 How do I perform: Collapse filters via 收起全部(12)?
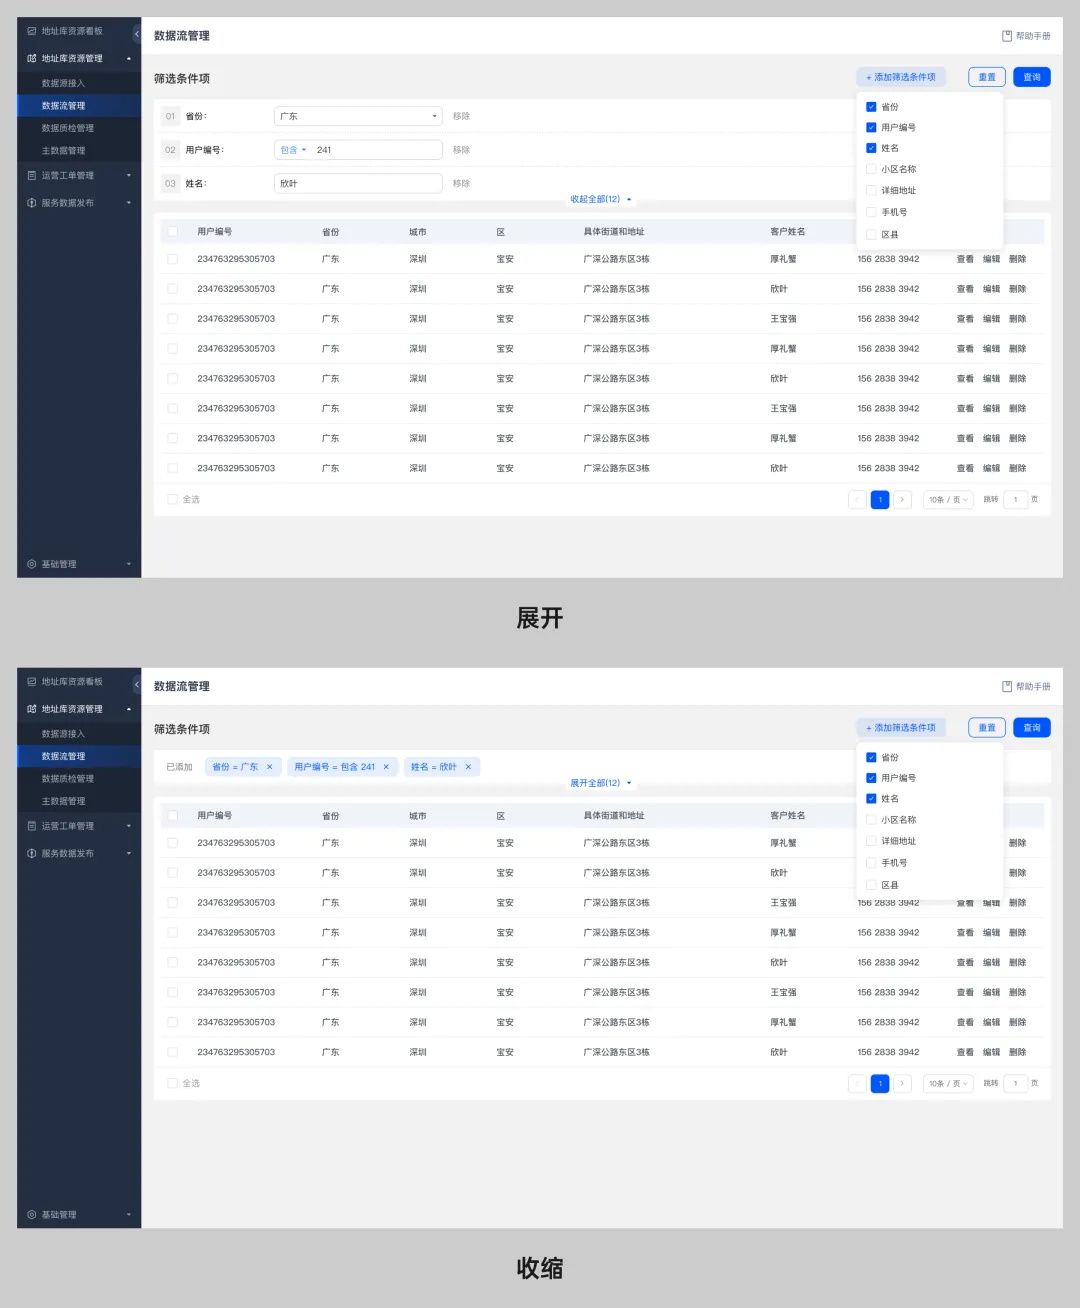click(x=600, y=199)
